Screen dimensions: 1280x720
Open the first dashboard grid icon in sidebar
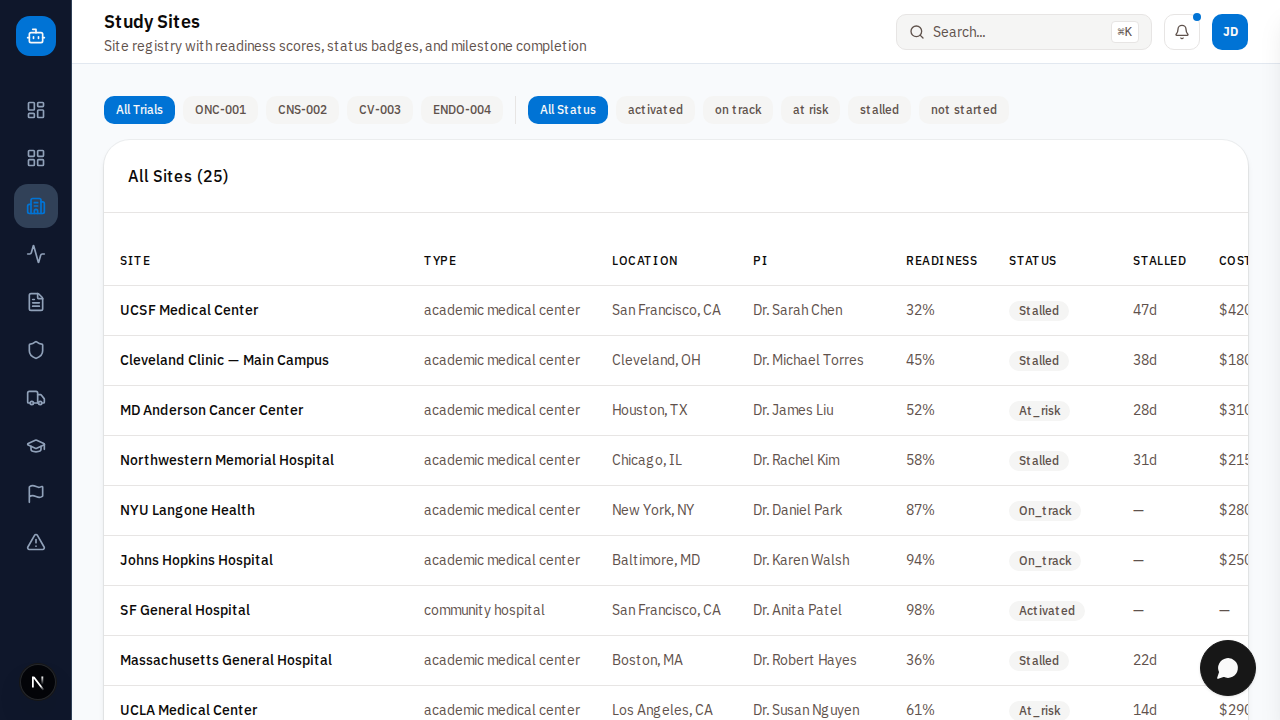[36, 110]
